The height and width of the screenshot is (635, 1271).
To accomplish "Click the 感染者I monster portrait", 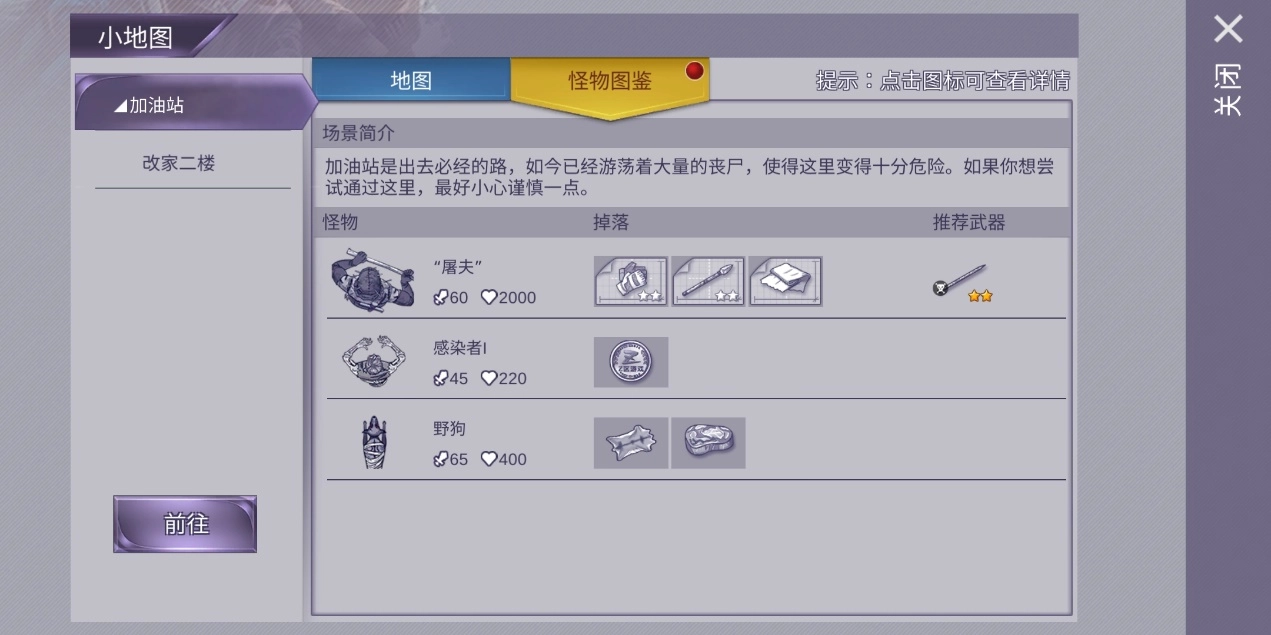I will coord(373,361).
